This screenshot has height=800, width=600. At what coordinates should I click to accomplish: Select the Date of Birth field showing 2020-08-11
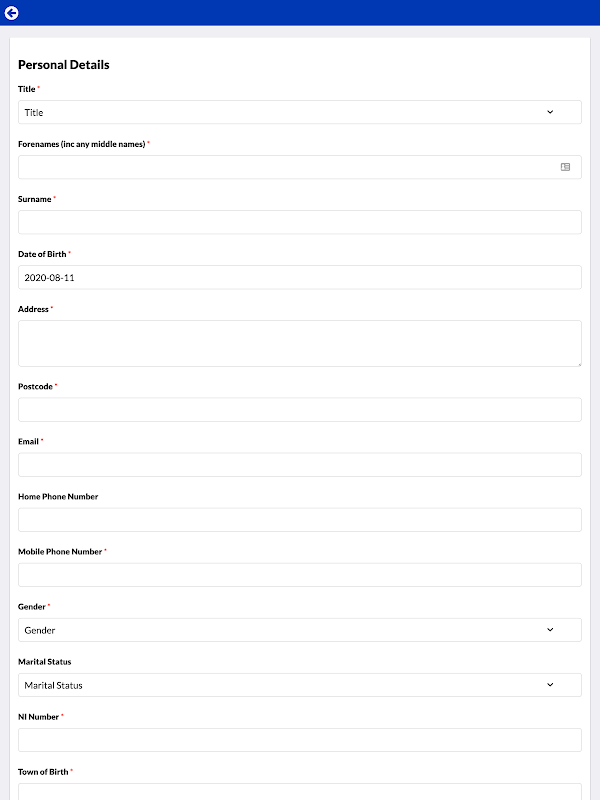(300, 277)
